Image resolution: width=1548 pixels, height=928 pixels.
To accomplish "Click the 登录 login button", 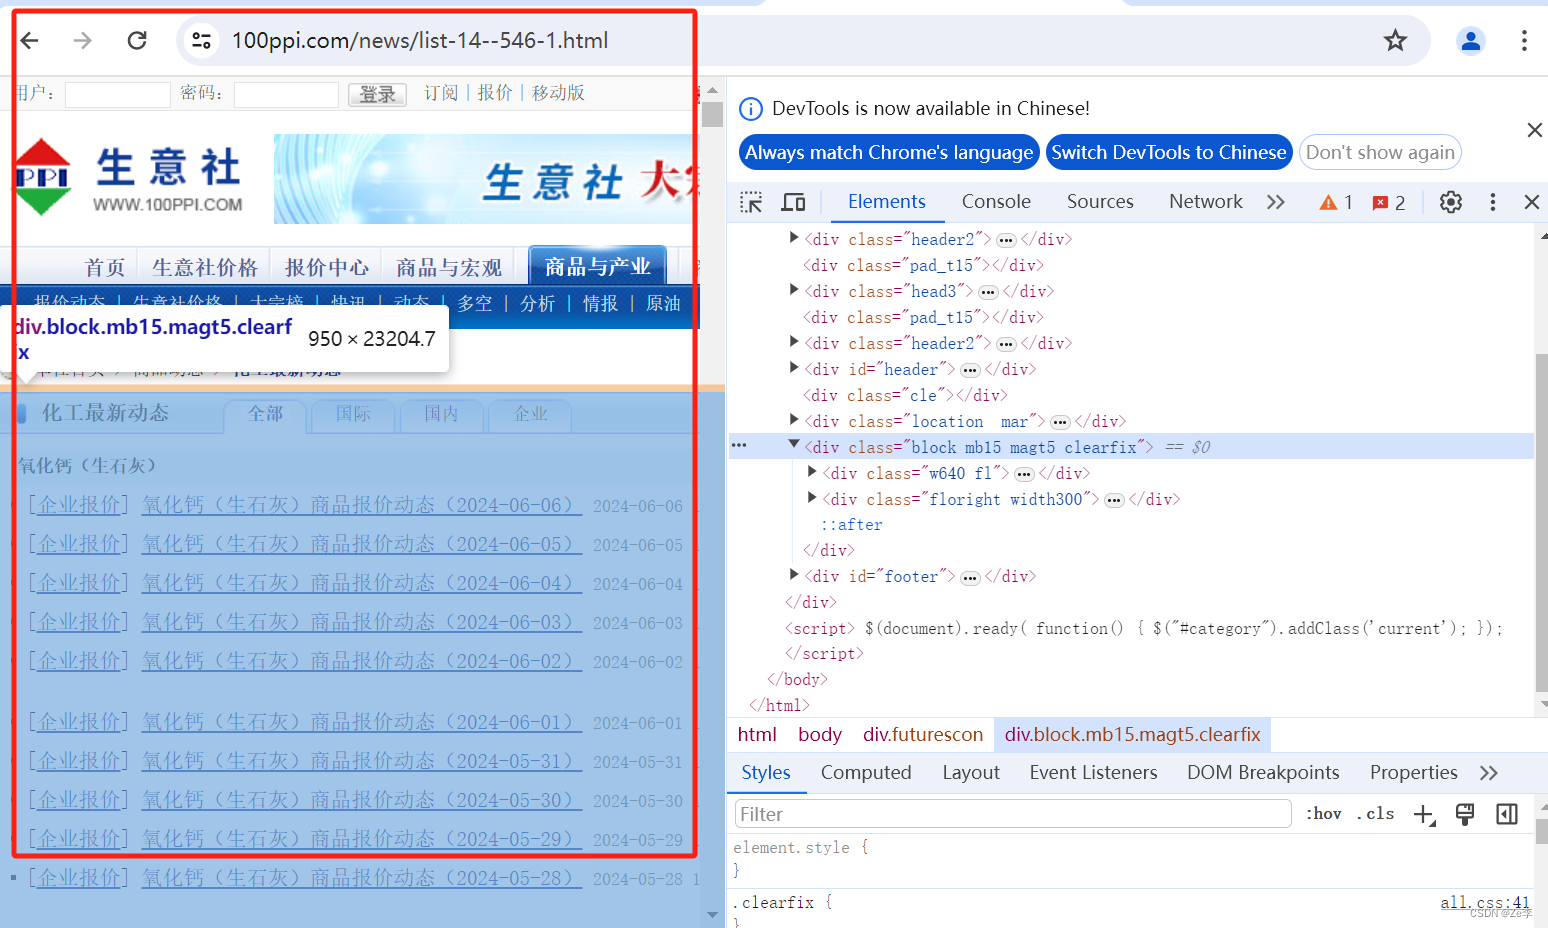I will tap(377, 94).
